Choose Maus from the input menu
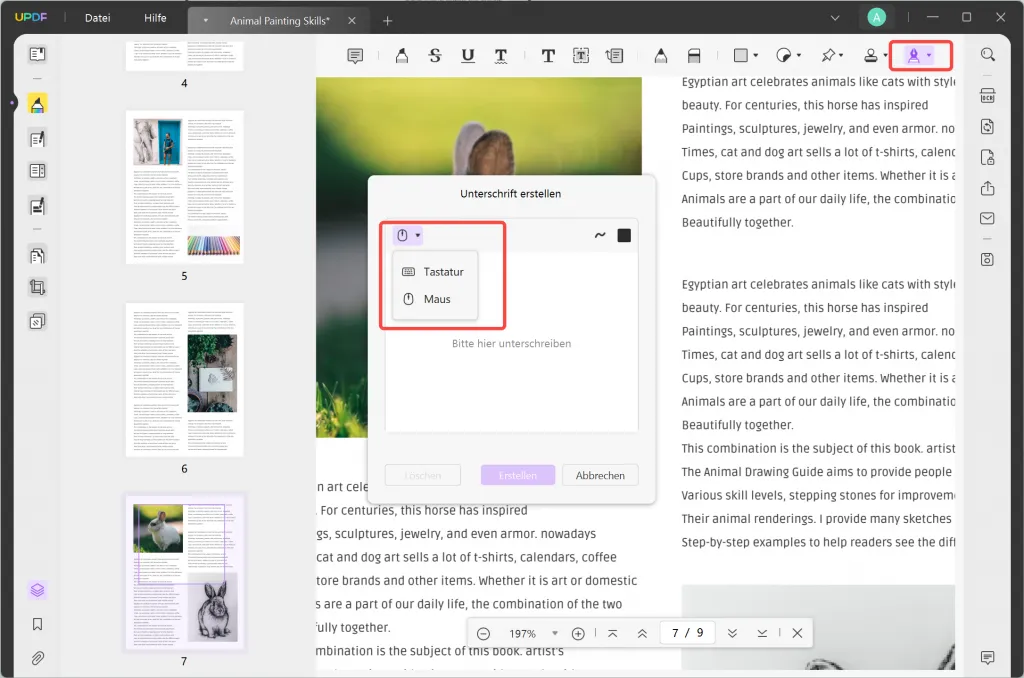 [434, 299]
